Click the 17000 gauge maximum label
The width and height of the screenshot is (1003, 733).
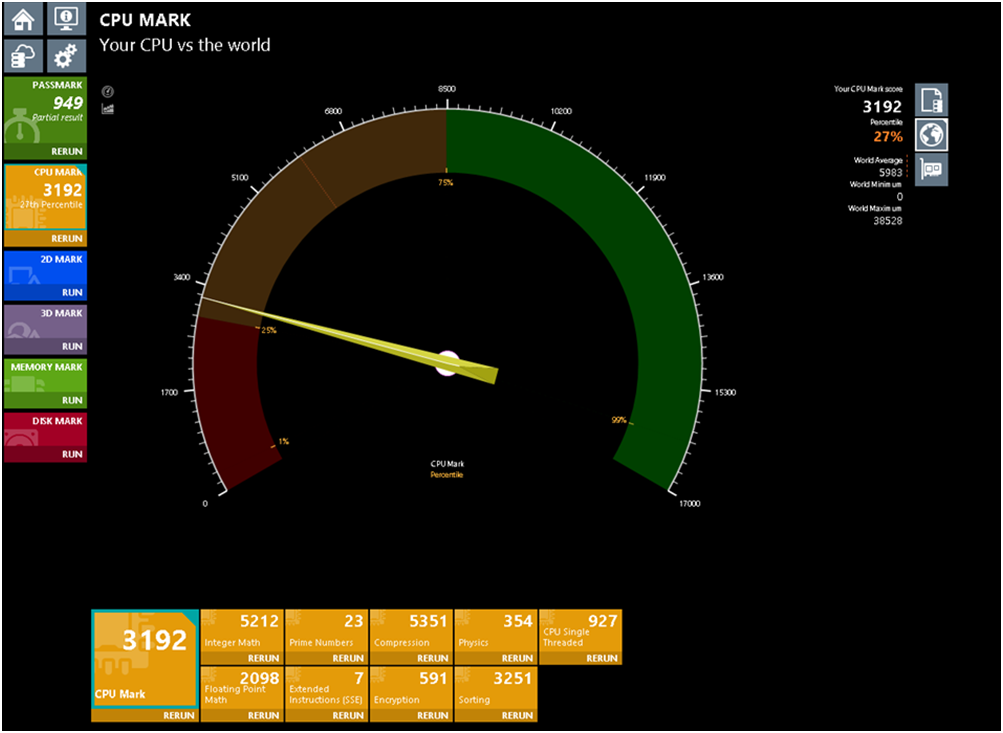click(x=690, y=503)
